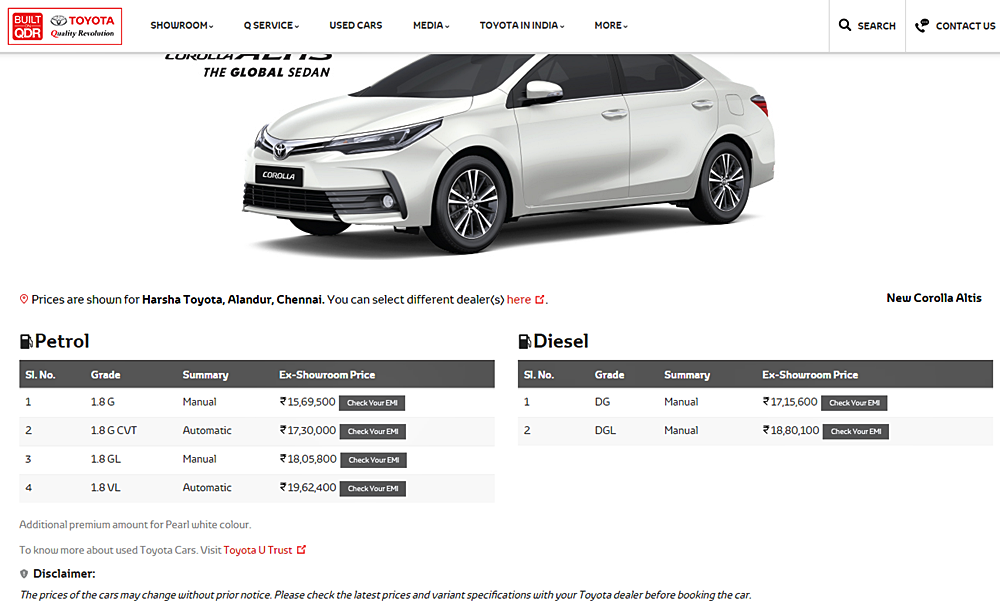
Task: Click 'THE GLOBAL SEDAN' tagline
Action: (266, 73)
